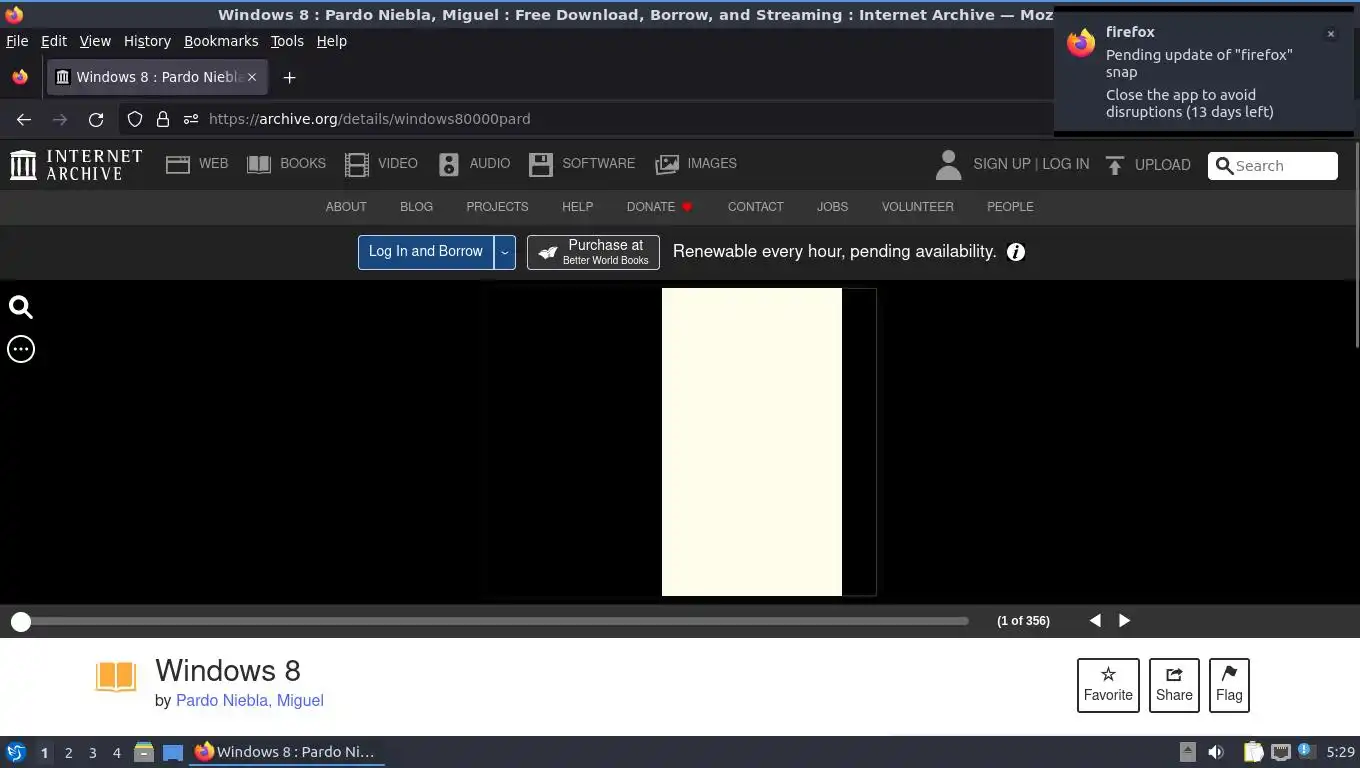This screenshot has height=768, width=1360.
Task: Open the Software collection icon
Action: 541,165
